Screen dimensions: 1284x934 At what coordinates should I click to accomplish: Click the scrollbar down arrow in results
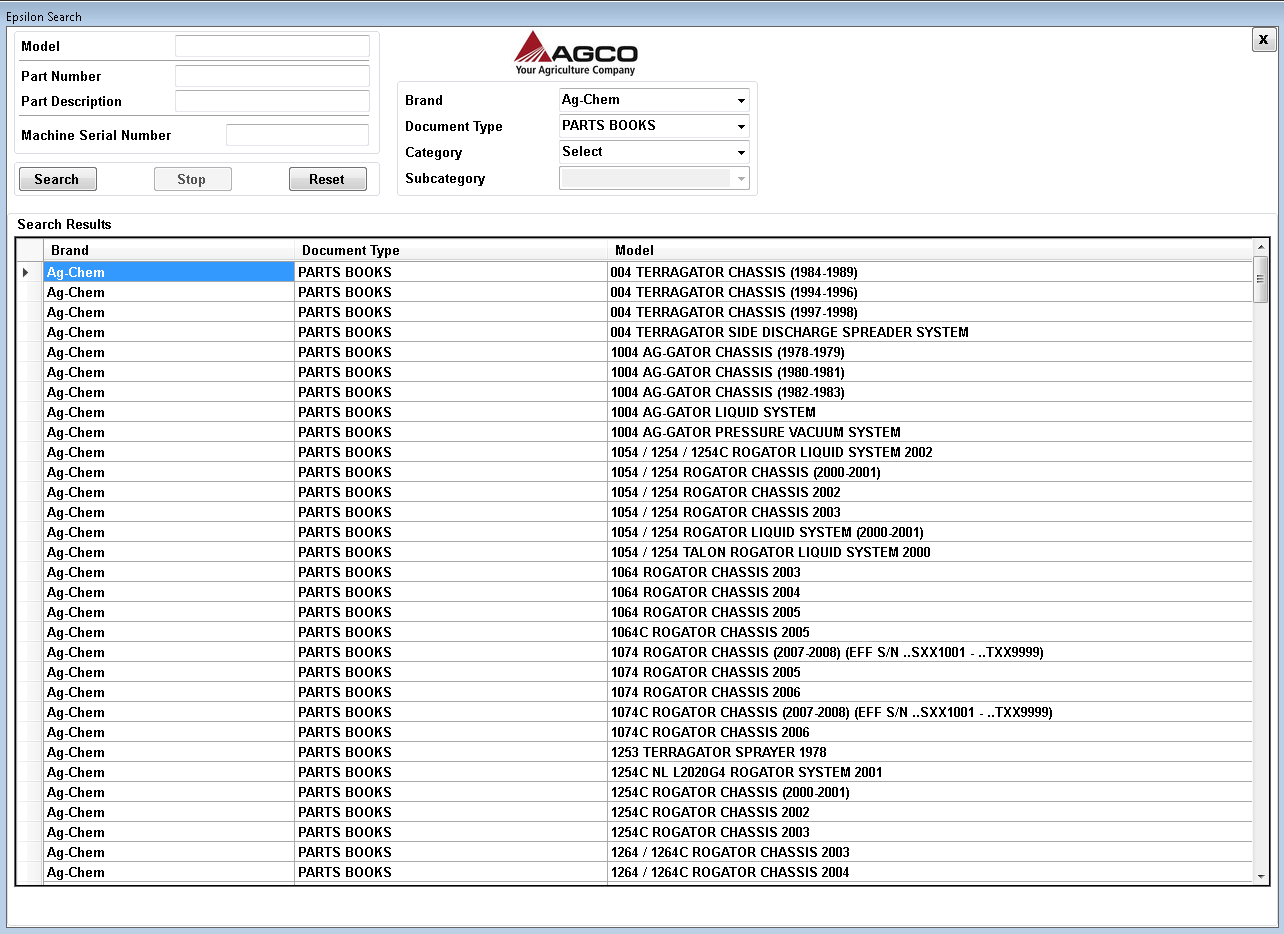click(x=1260, y=876)
